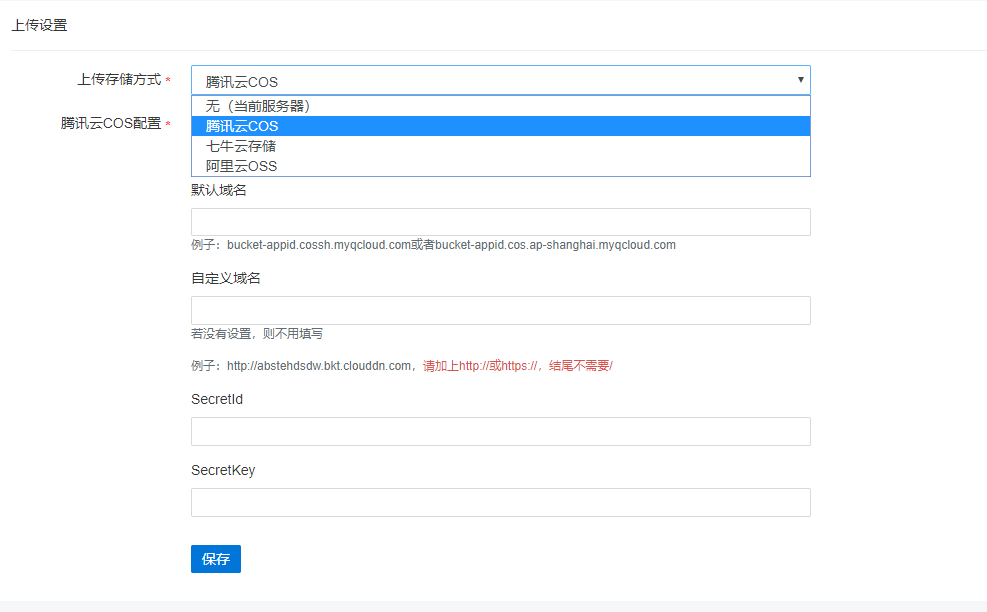Focus the 自定义域名 input field
Screen dimensions: 987x612
tap(500, 310)
